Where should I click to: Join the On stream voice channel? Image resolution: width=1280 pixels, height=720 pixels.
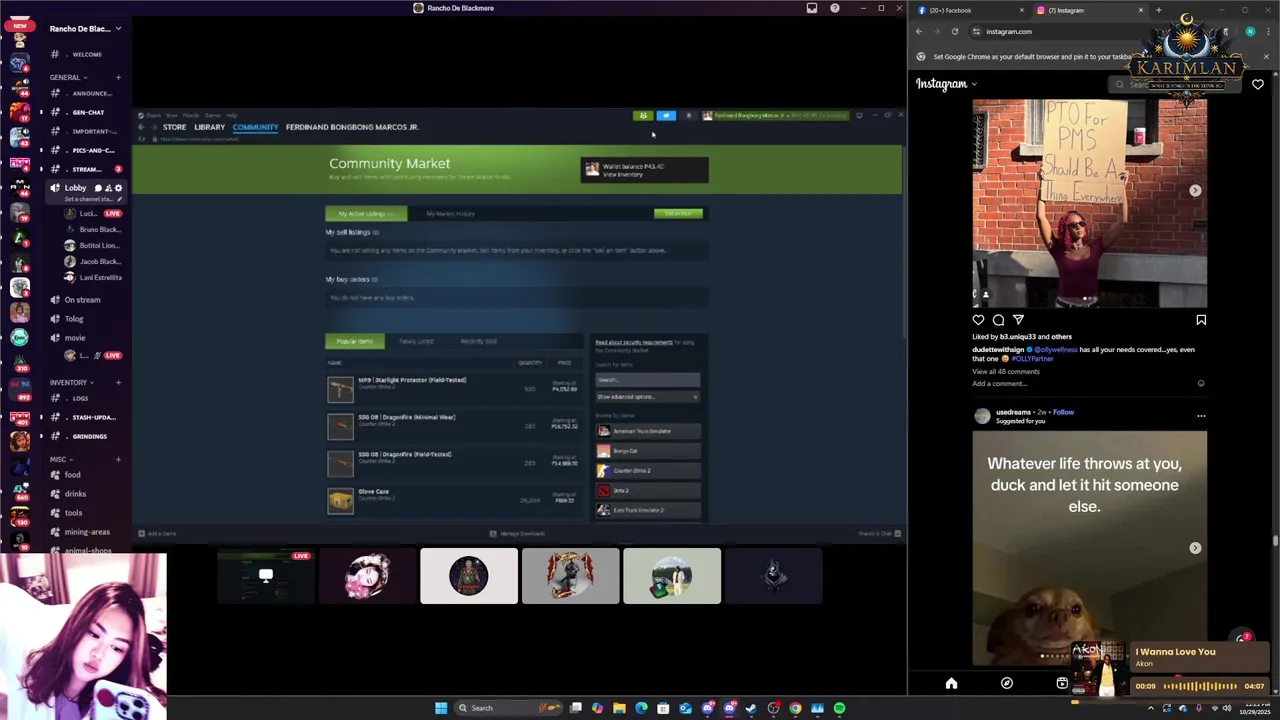click(80, 300)
